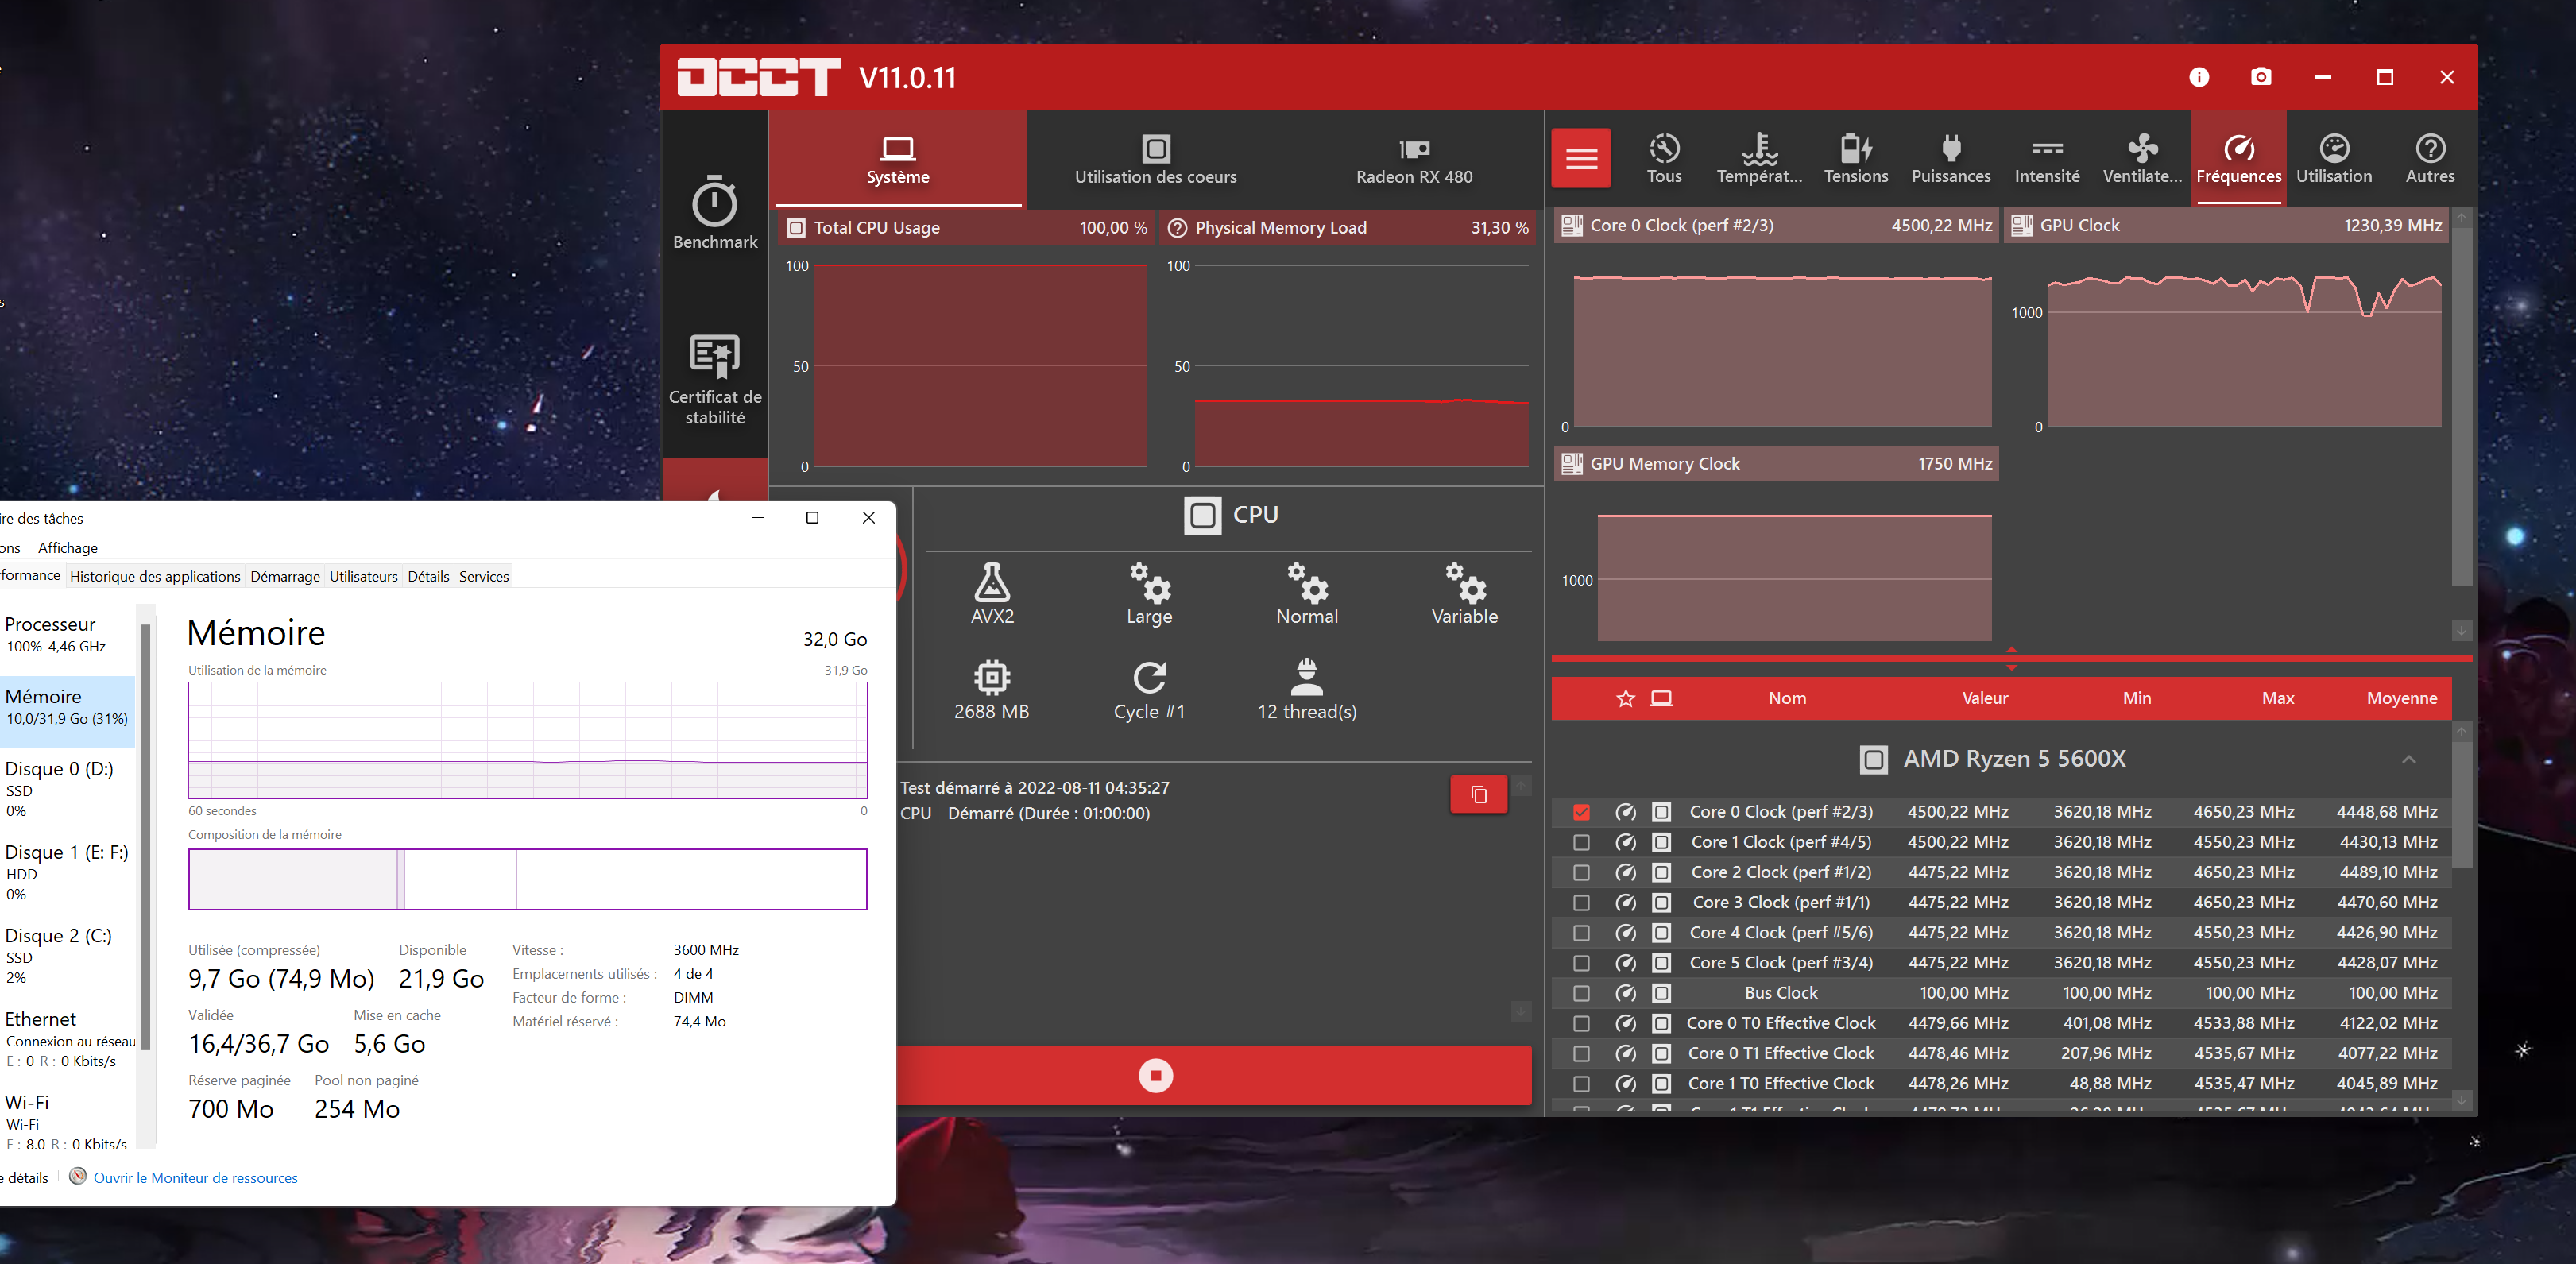Image resolution: width=2576 pixels, height=1264 pixels.
Task: Click the down arrow below the GPU Clock graph
Action: [2461, 630]
